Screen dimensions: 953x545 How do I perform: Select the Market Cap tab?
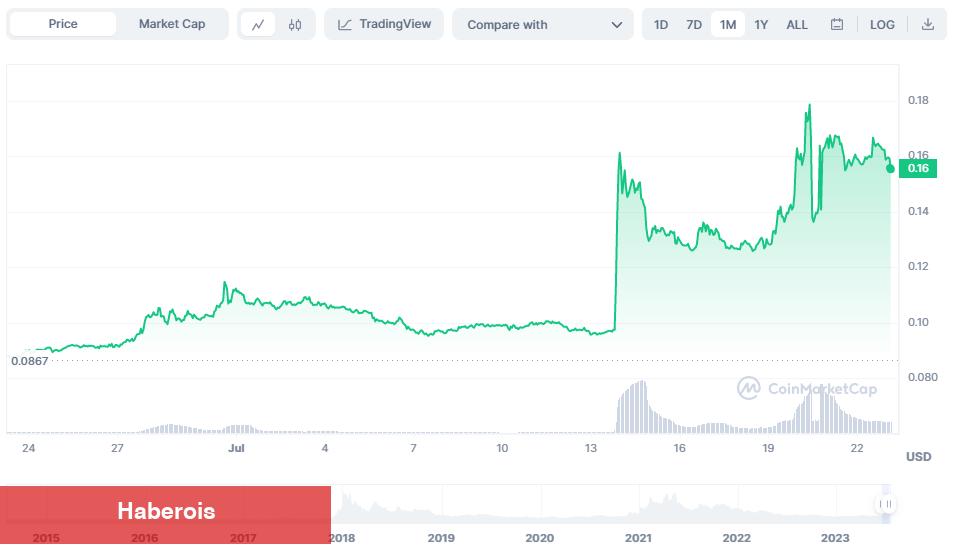[172, 24]
